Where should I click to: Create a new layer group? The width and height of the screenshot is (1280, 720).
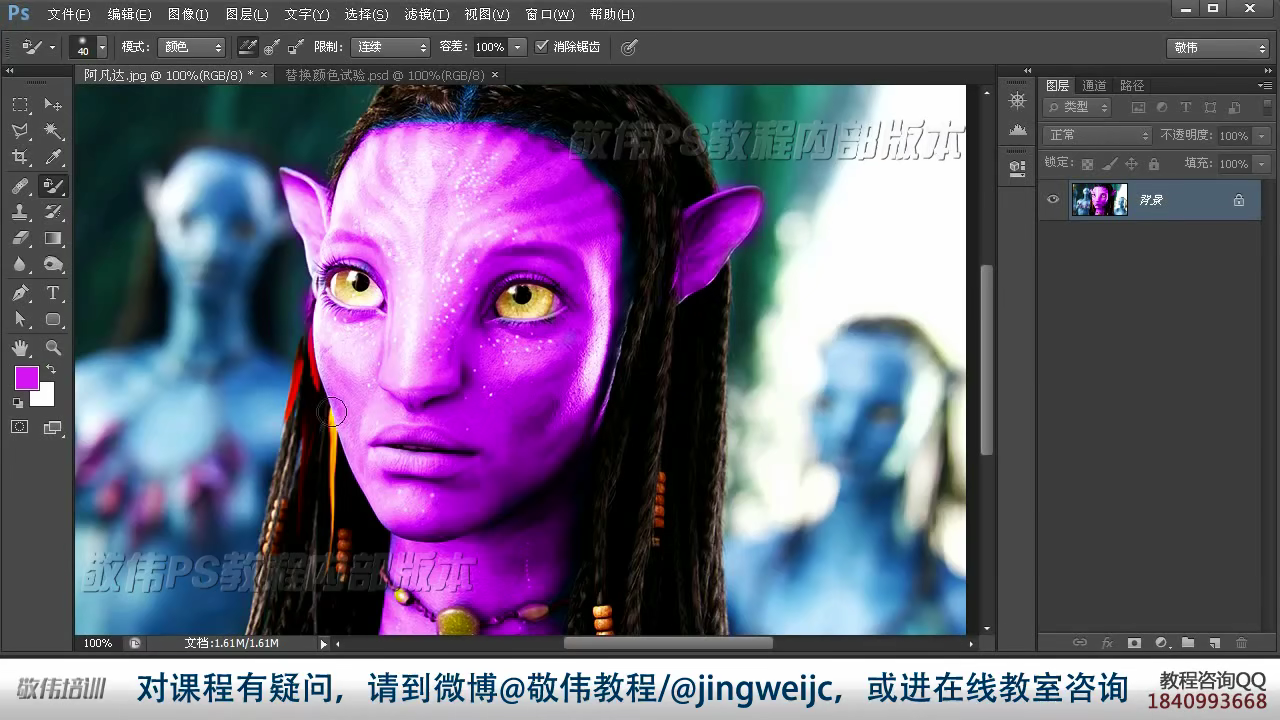[x=1188, y=643]
